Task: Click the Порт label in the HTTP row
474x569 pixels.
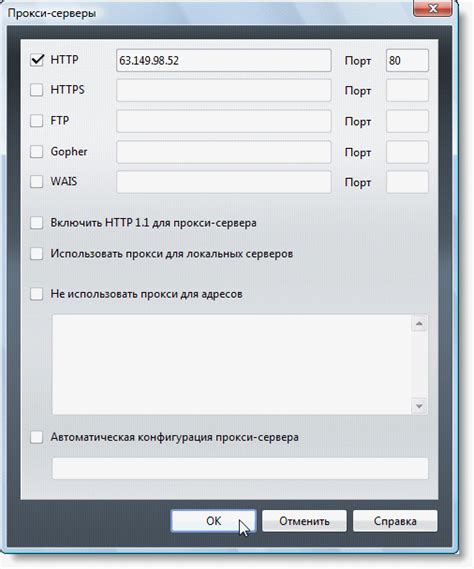Action: (358, 61)
